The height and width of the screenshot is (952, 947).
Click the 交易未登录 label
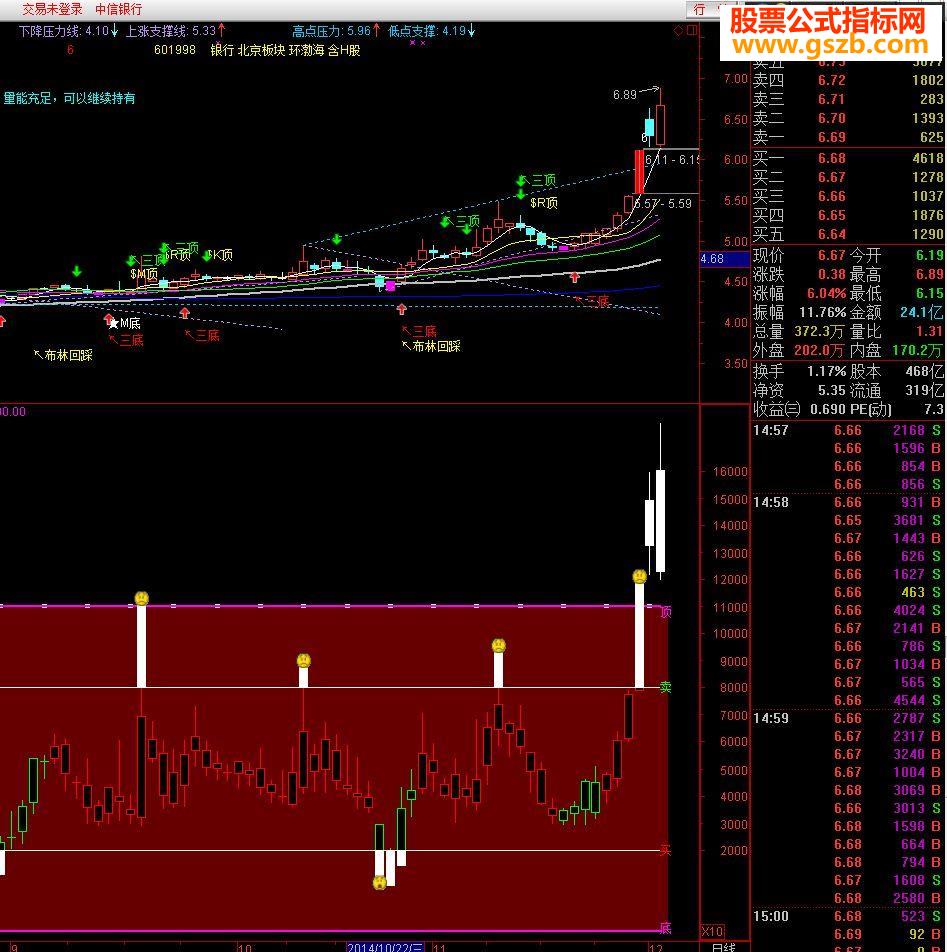click(x=52, y=9)
